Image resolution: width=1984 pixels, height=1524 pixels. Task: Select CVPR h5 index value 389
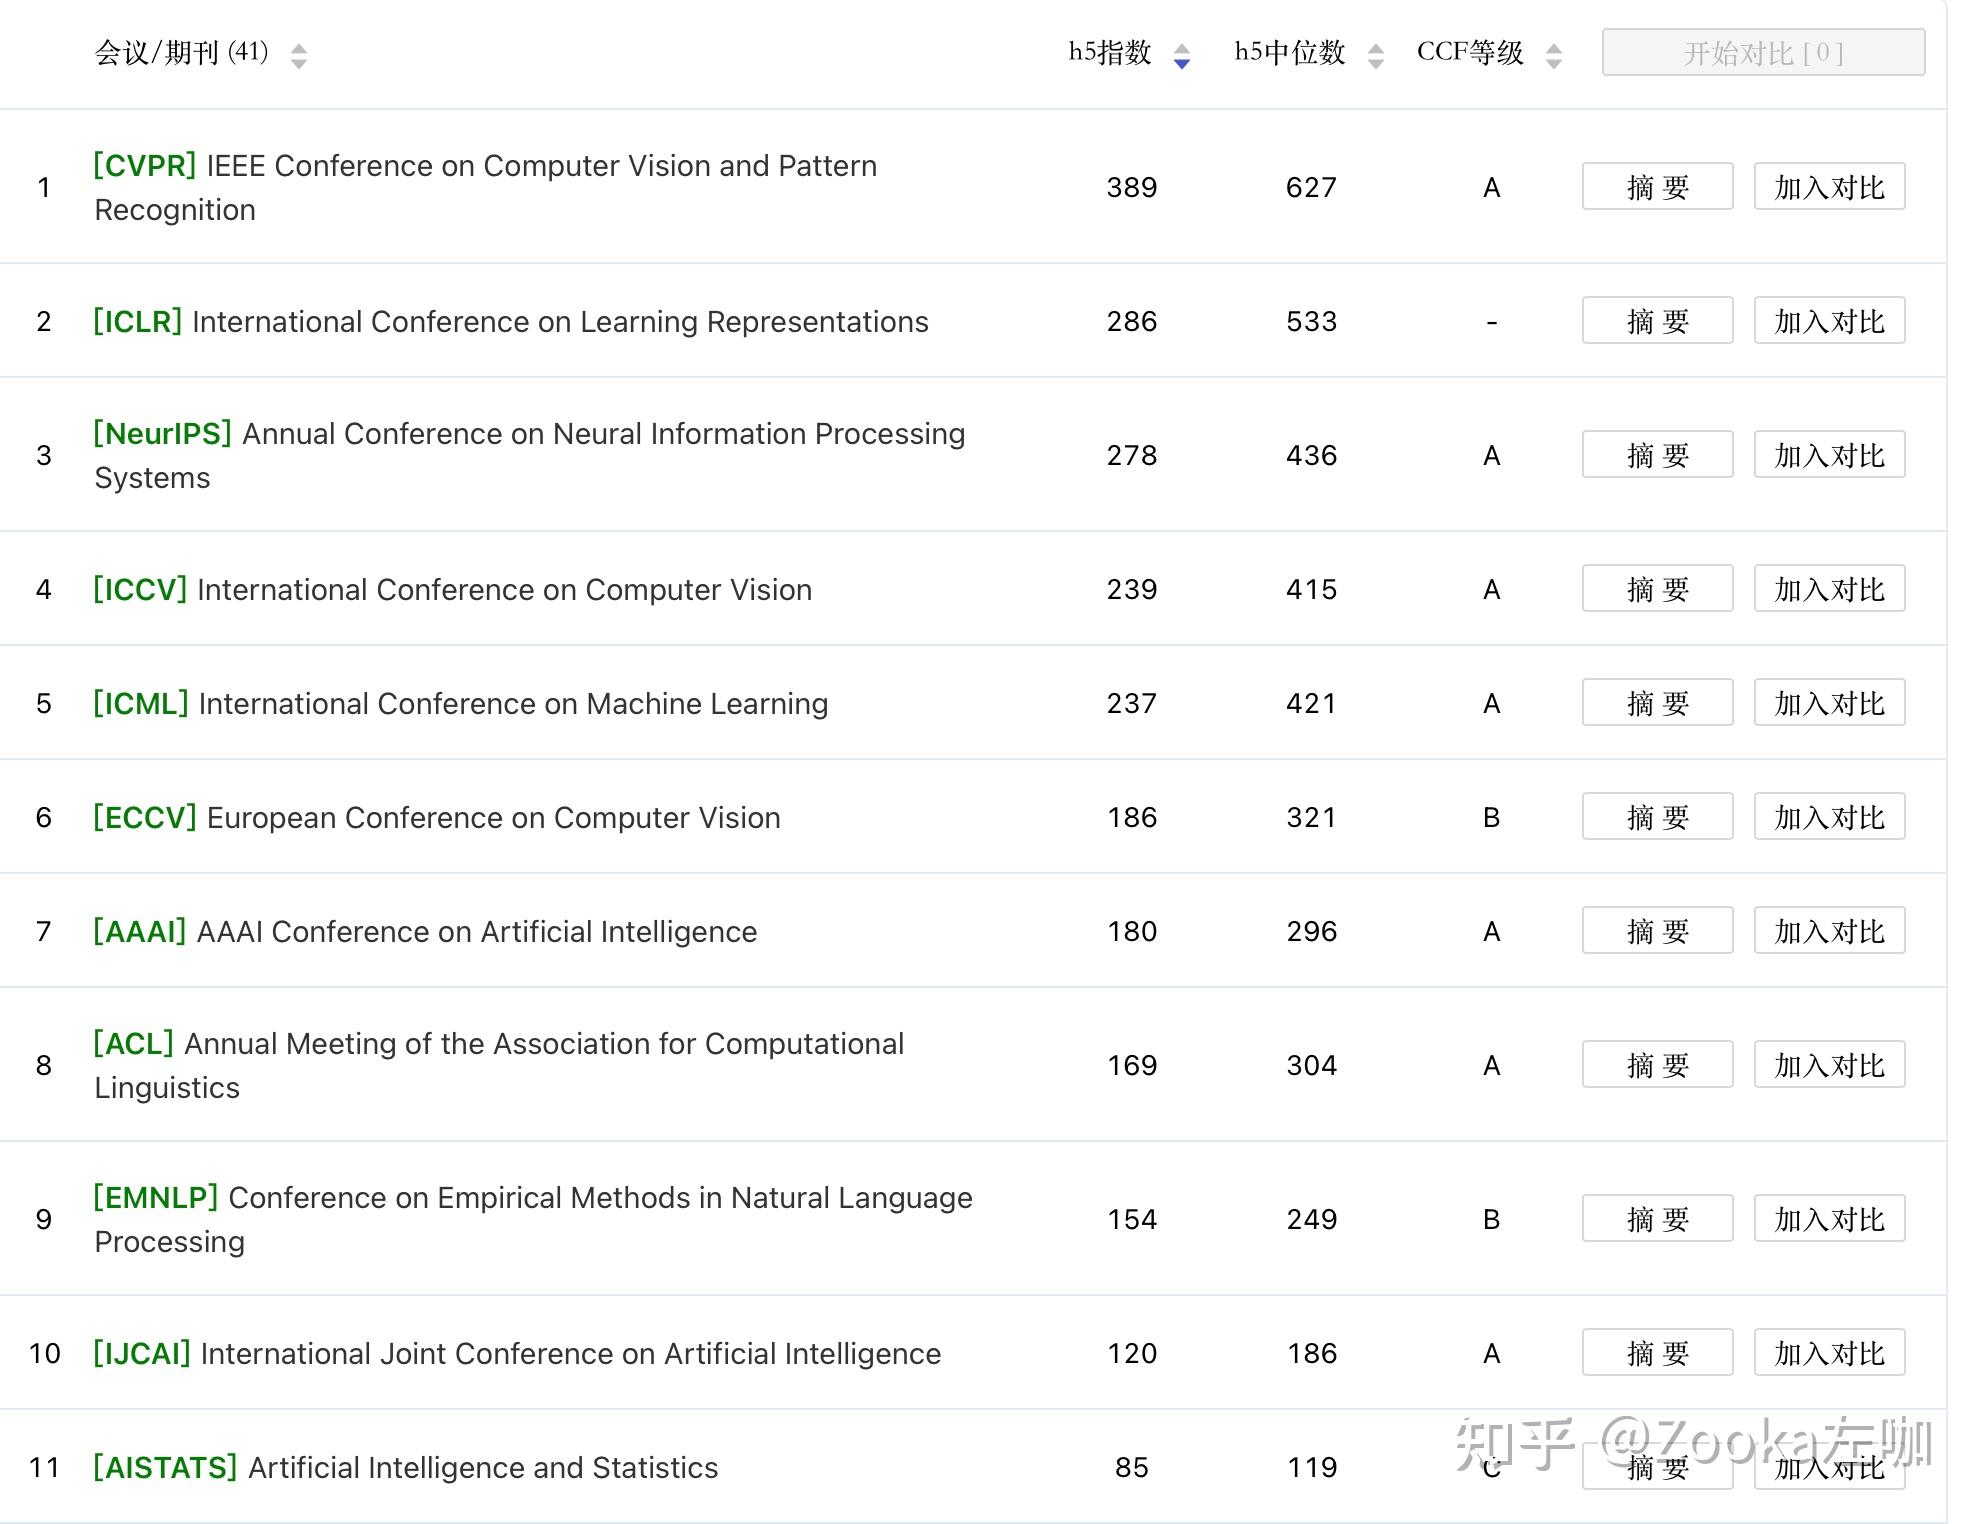[x=1132, y=188]
